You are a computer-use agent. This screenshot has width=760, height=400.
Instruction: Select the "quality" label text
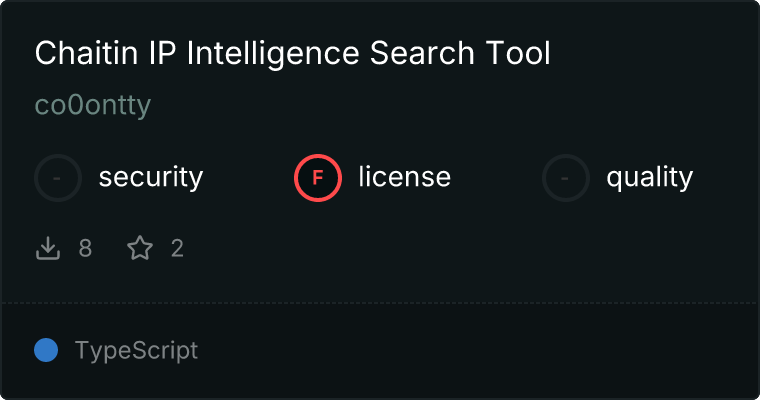click(x=649, y=178)
